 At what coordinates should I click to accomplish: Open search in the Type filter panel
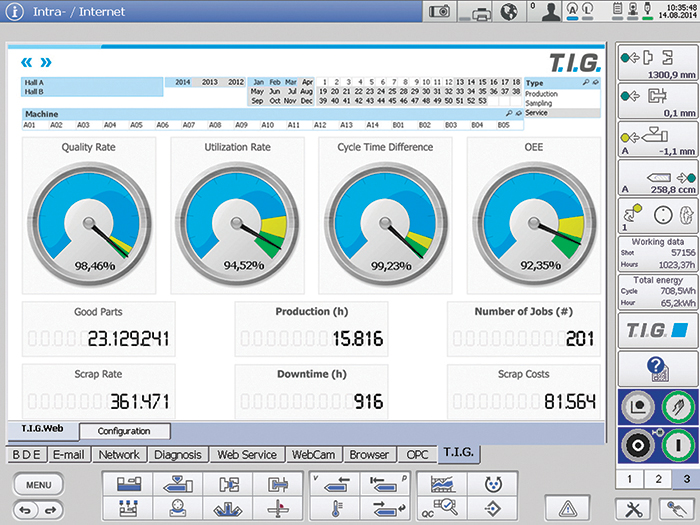[587, 83]
